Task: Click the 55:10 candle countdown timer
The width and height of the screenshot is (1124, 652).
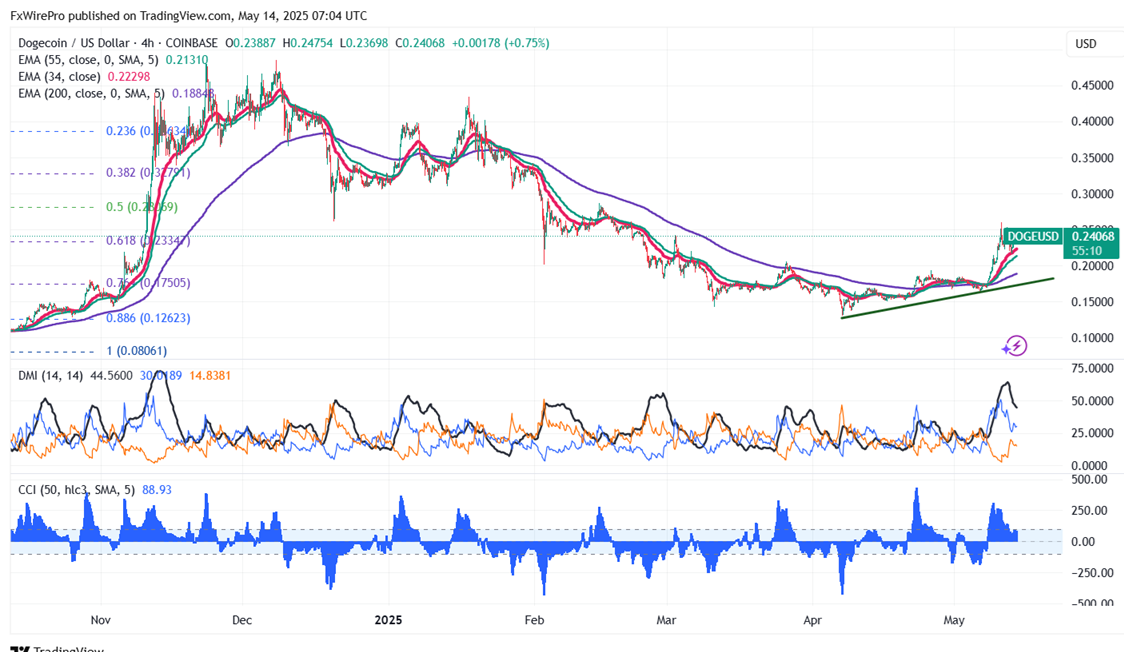Action: (1087, 251)
